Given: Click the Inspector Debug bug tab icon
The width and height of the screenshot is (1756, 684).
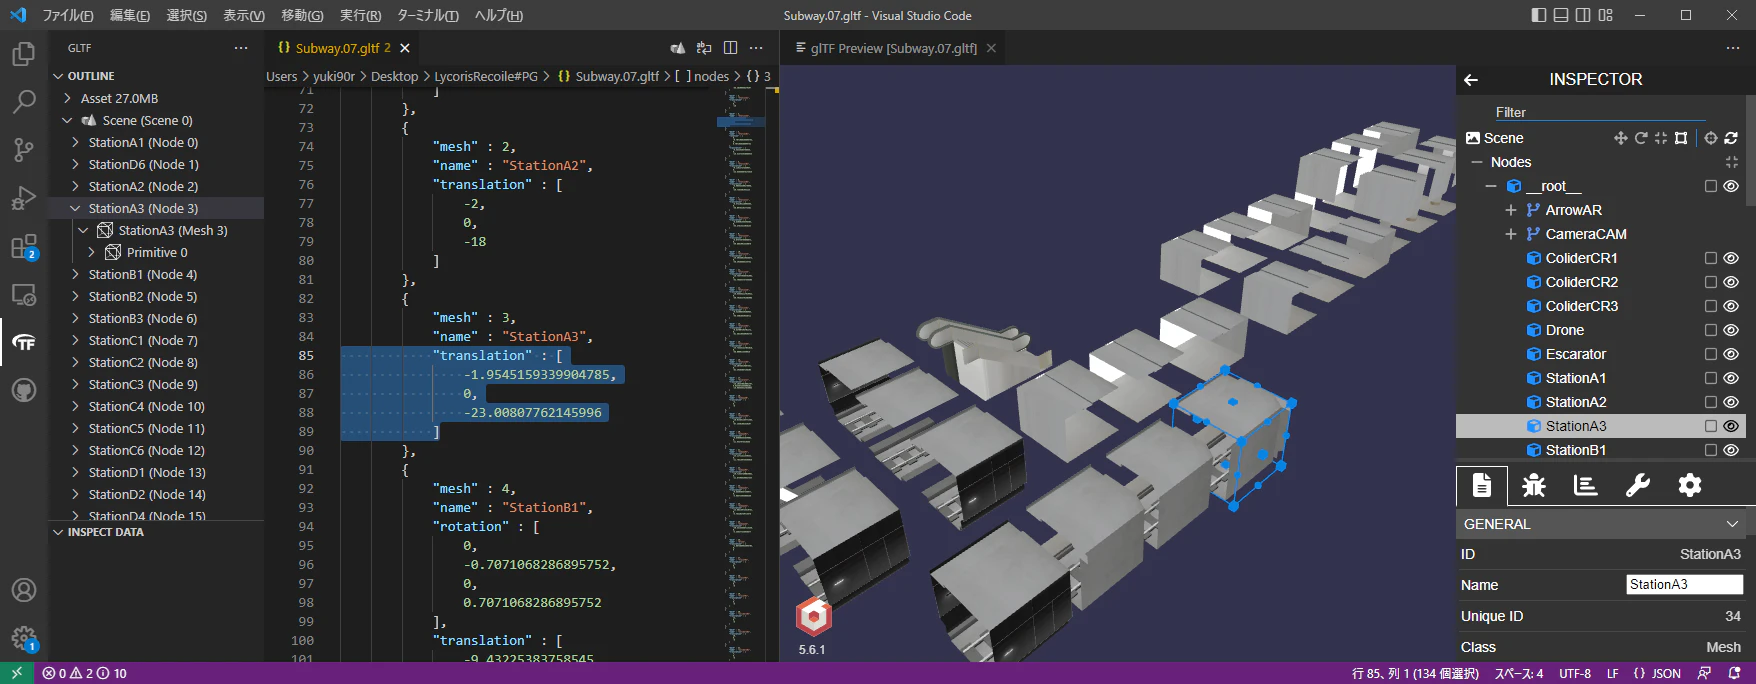Looking at the screenshot, I should click(x=1534, y=486).
